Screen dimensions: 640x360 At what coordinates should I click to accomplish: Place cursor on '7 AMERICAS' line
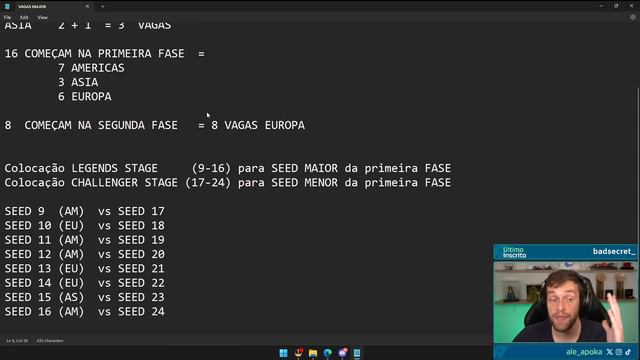click(91, 68)
